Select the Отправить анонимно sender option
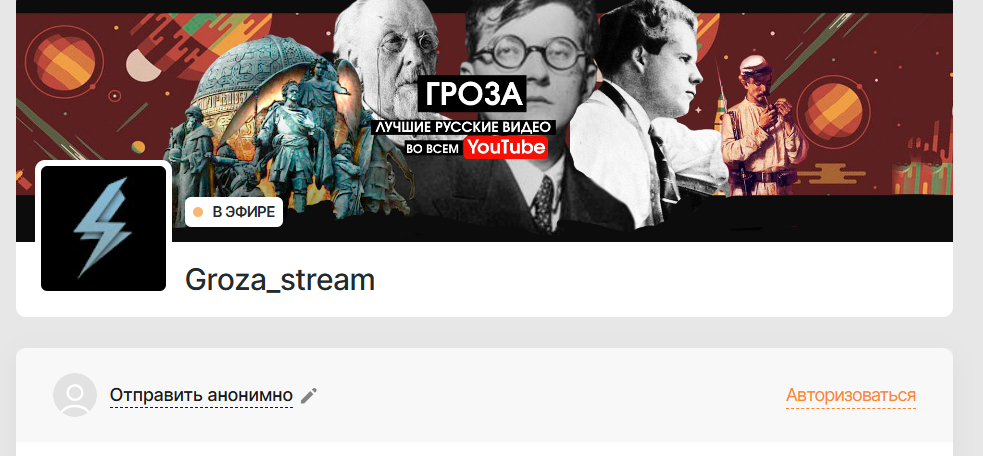983x456 pixels. pos(201,395)
